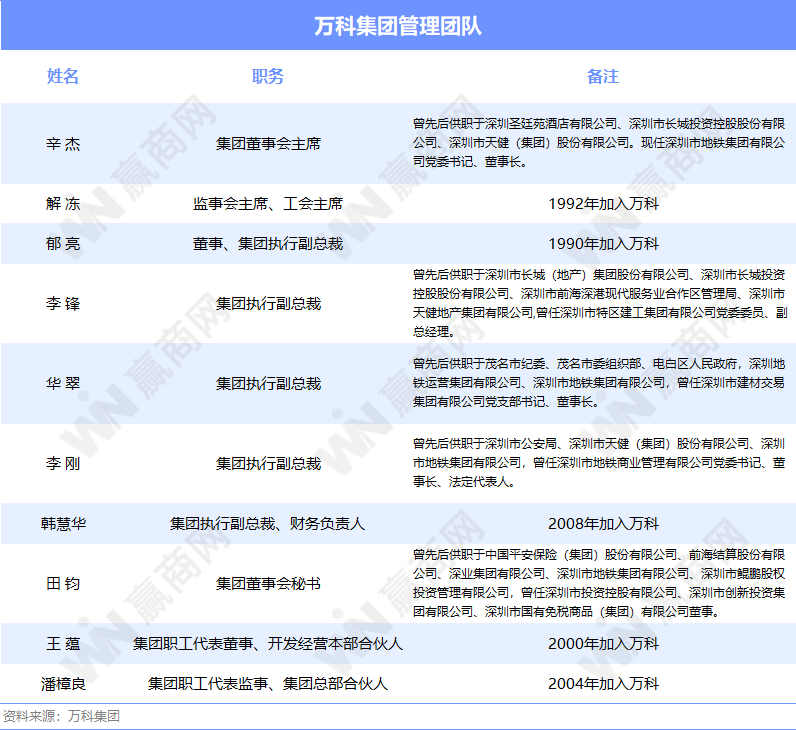Select the name 李 刚
796x730 pixels.
coord(63,463)
